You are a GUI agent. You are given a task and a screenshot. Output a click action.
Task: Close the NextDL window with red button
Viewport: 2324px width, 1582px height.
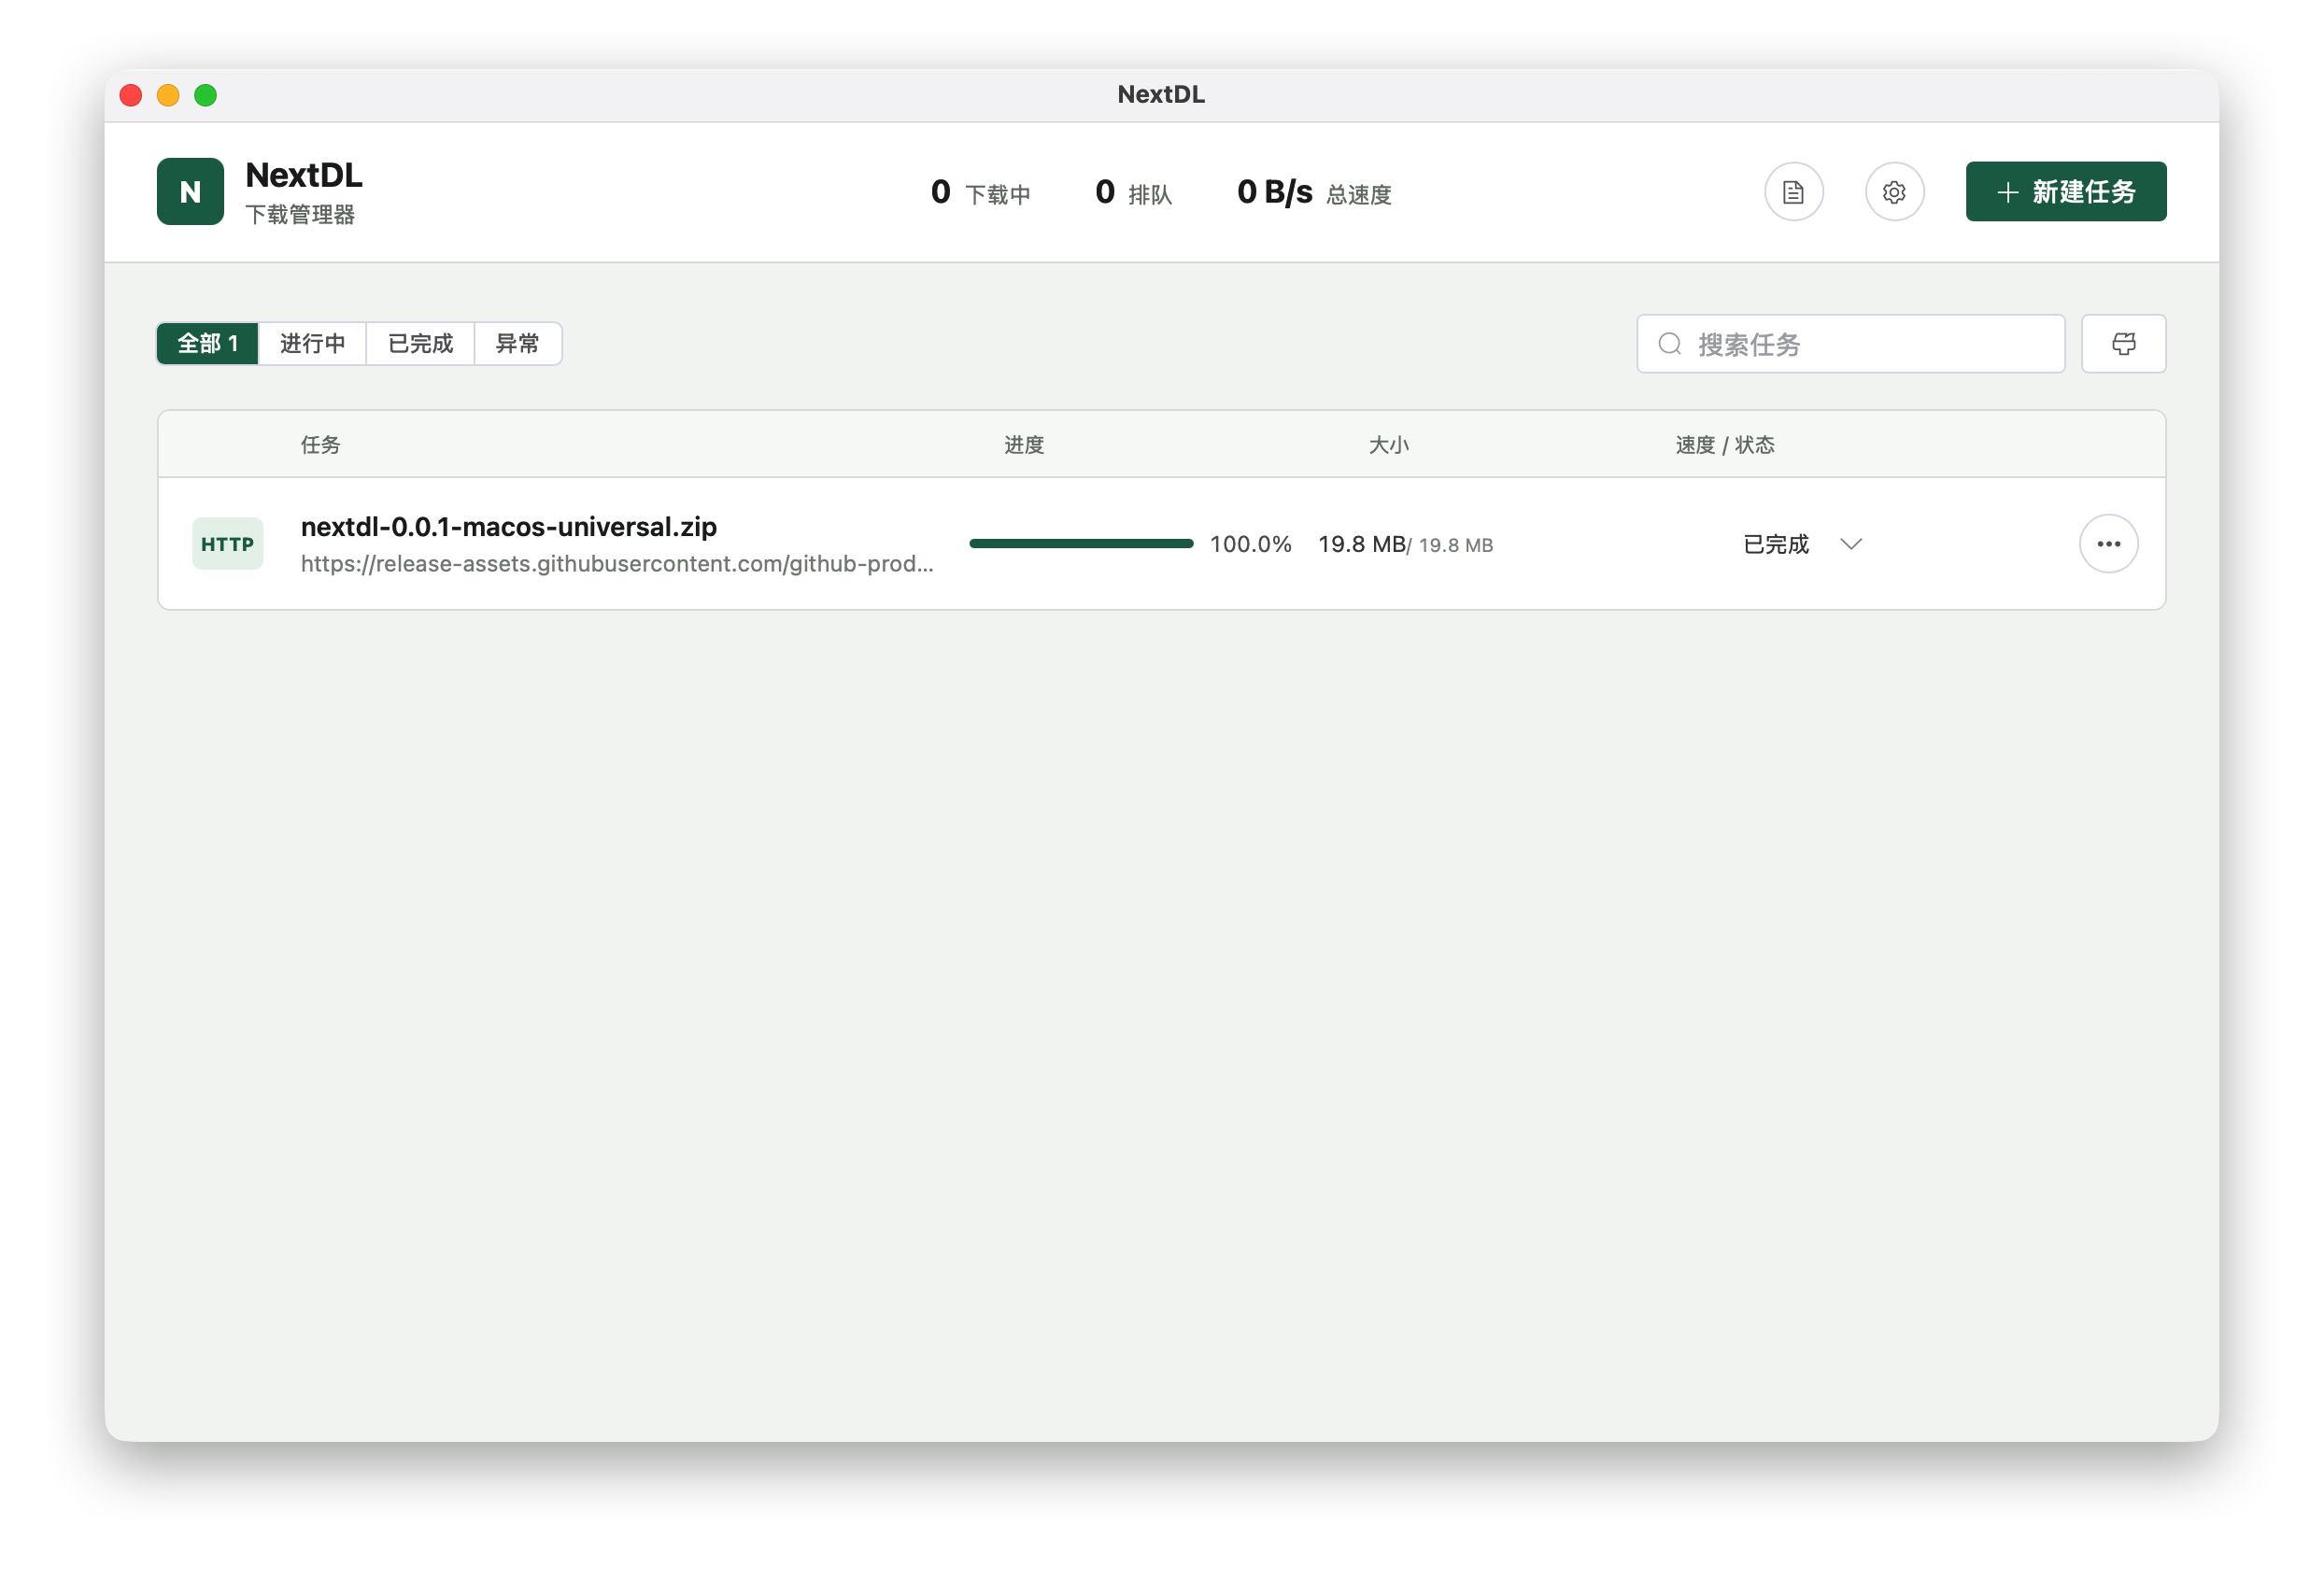pos(130,95)
